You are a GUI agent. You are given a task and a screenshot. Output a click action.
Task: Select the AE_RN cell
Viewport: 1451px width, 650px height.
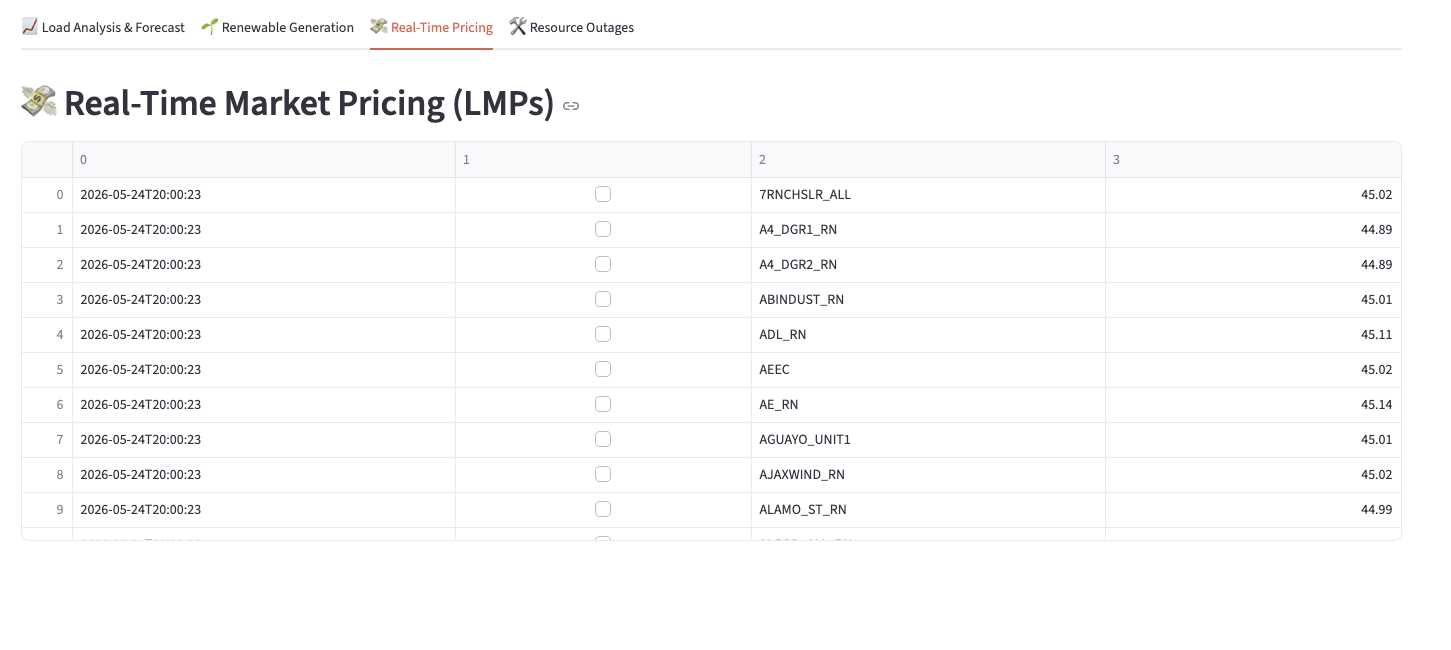[x=928, y=405]
